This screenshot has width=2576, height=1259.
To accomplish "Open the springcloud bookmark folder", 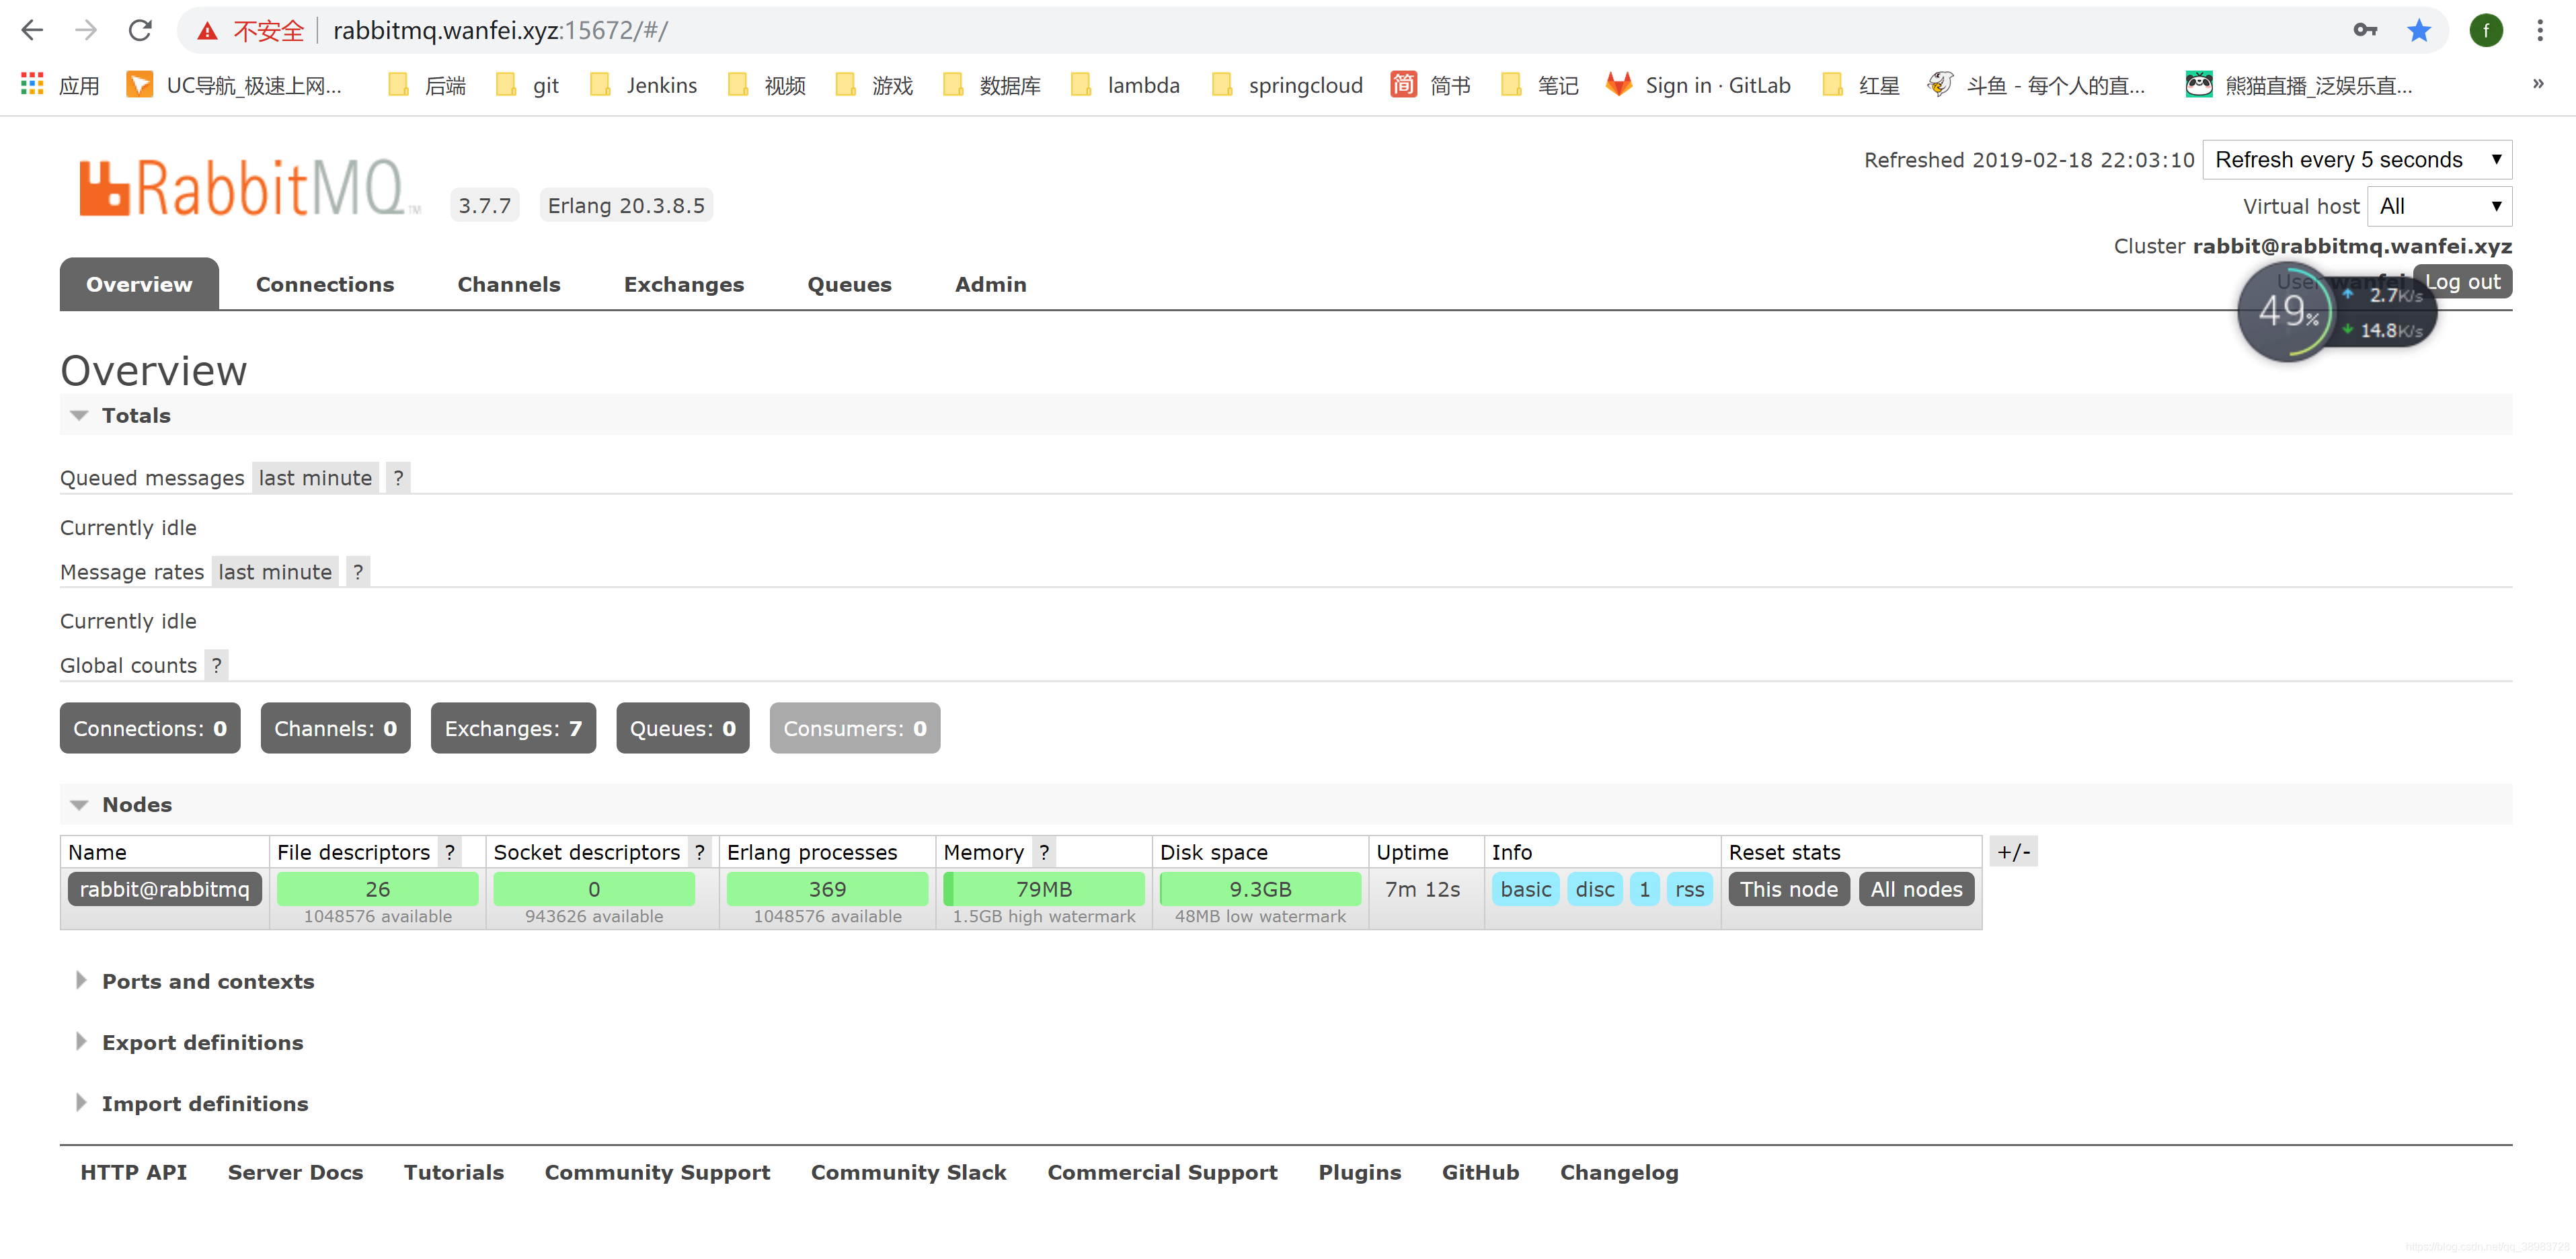I will coord(1287,85).
